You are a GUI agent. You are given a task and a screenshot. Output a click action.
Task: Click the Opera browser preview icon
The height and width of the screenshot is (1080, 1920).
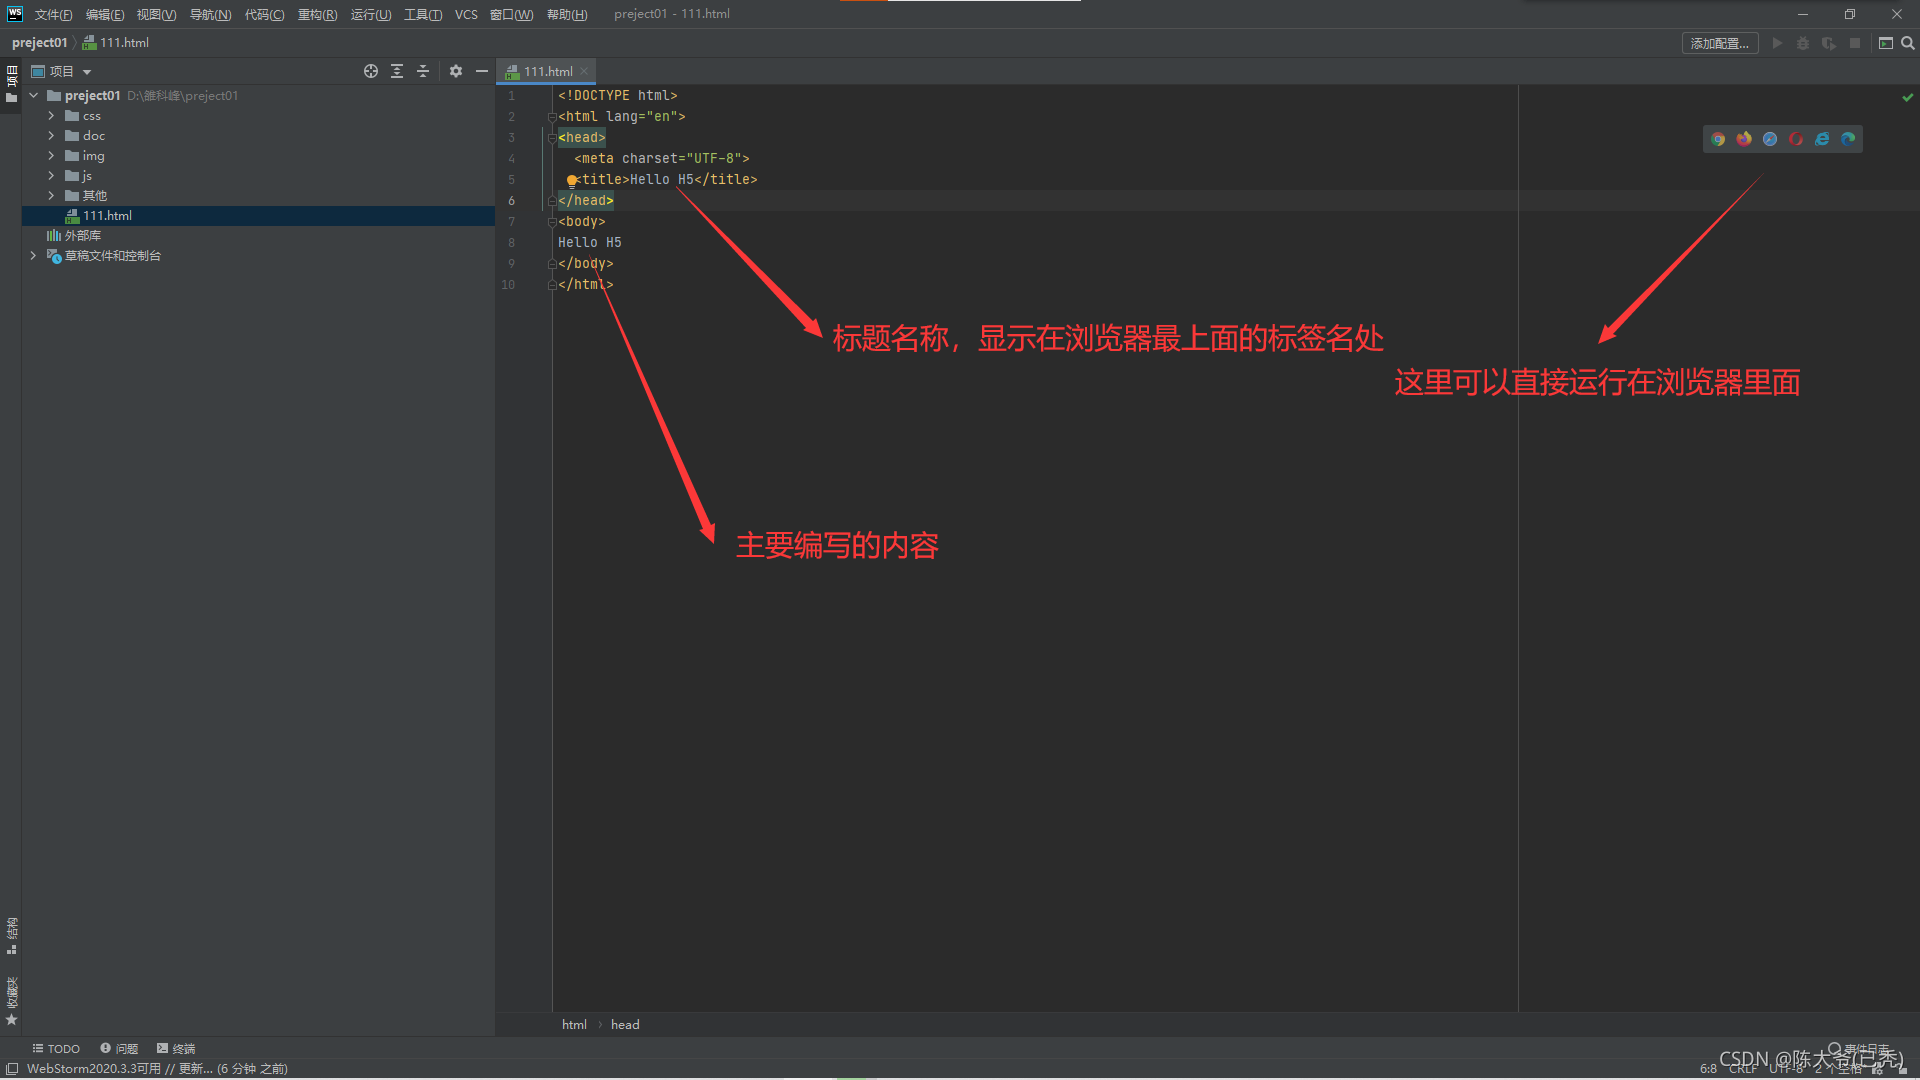(1796, 139)
